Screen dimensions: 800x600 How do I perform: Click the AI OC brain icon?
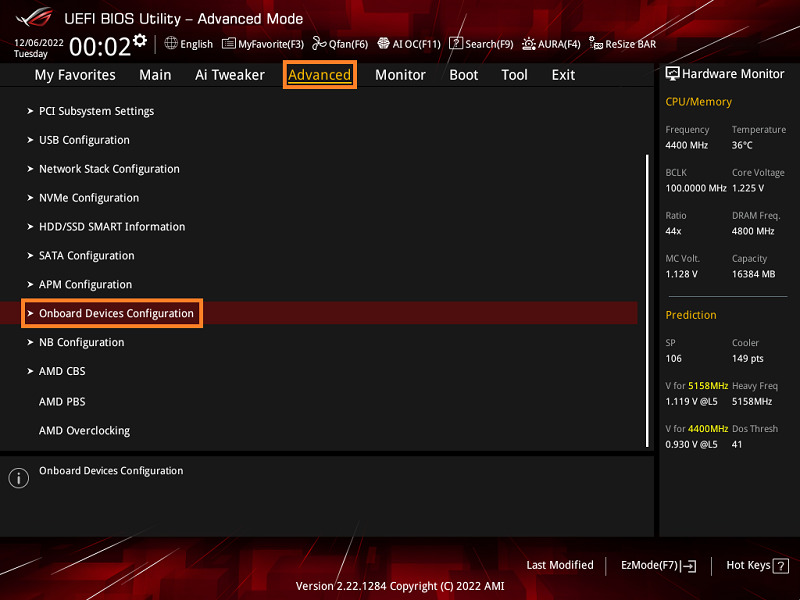click(383, 43)
